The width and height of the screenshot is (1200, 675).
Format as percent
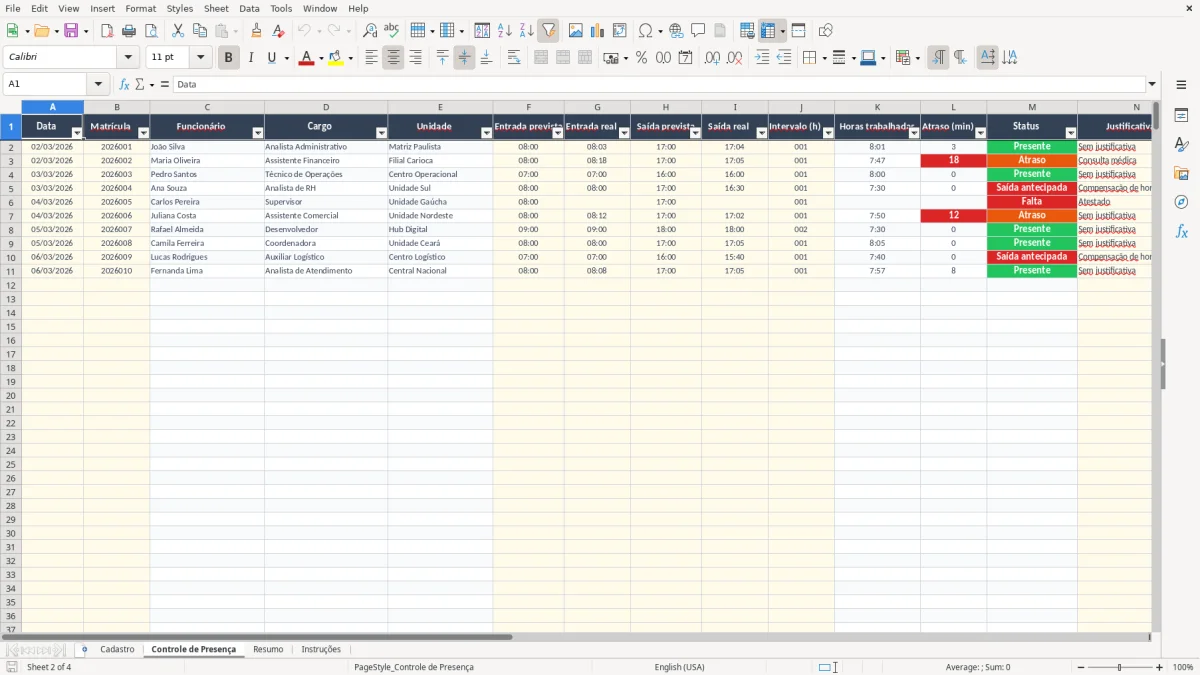tap(641, 58)
